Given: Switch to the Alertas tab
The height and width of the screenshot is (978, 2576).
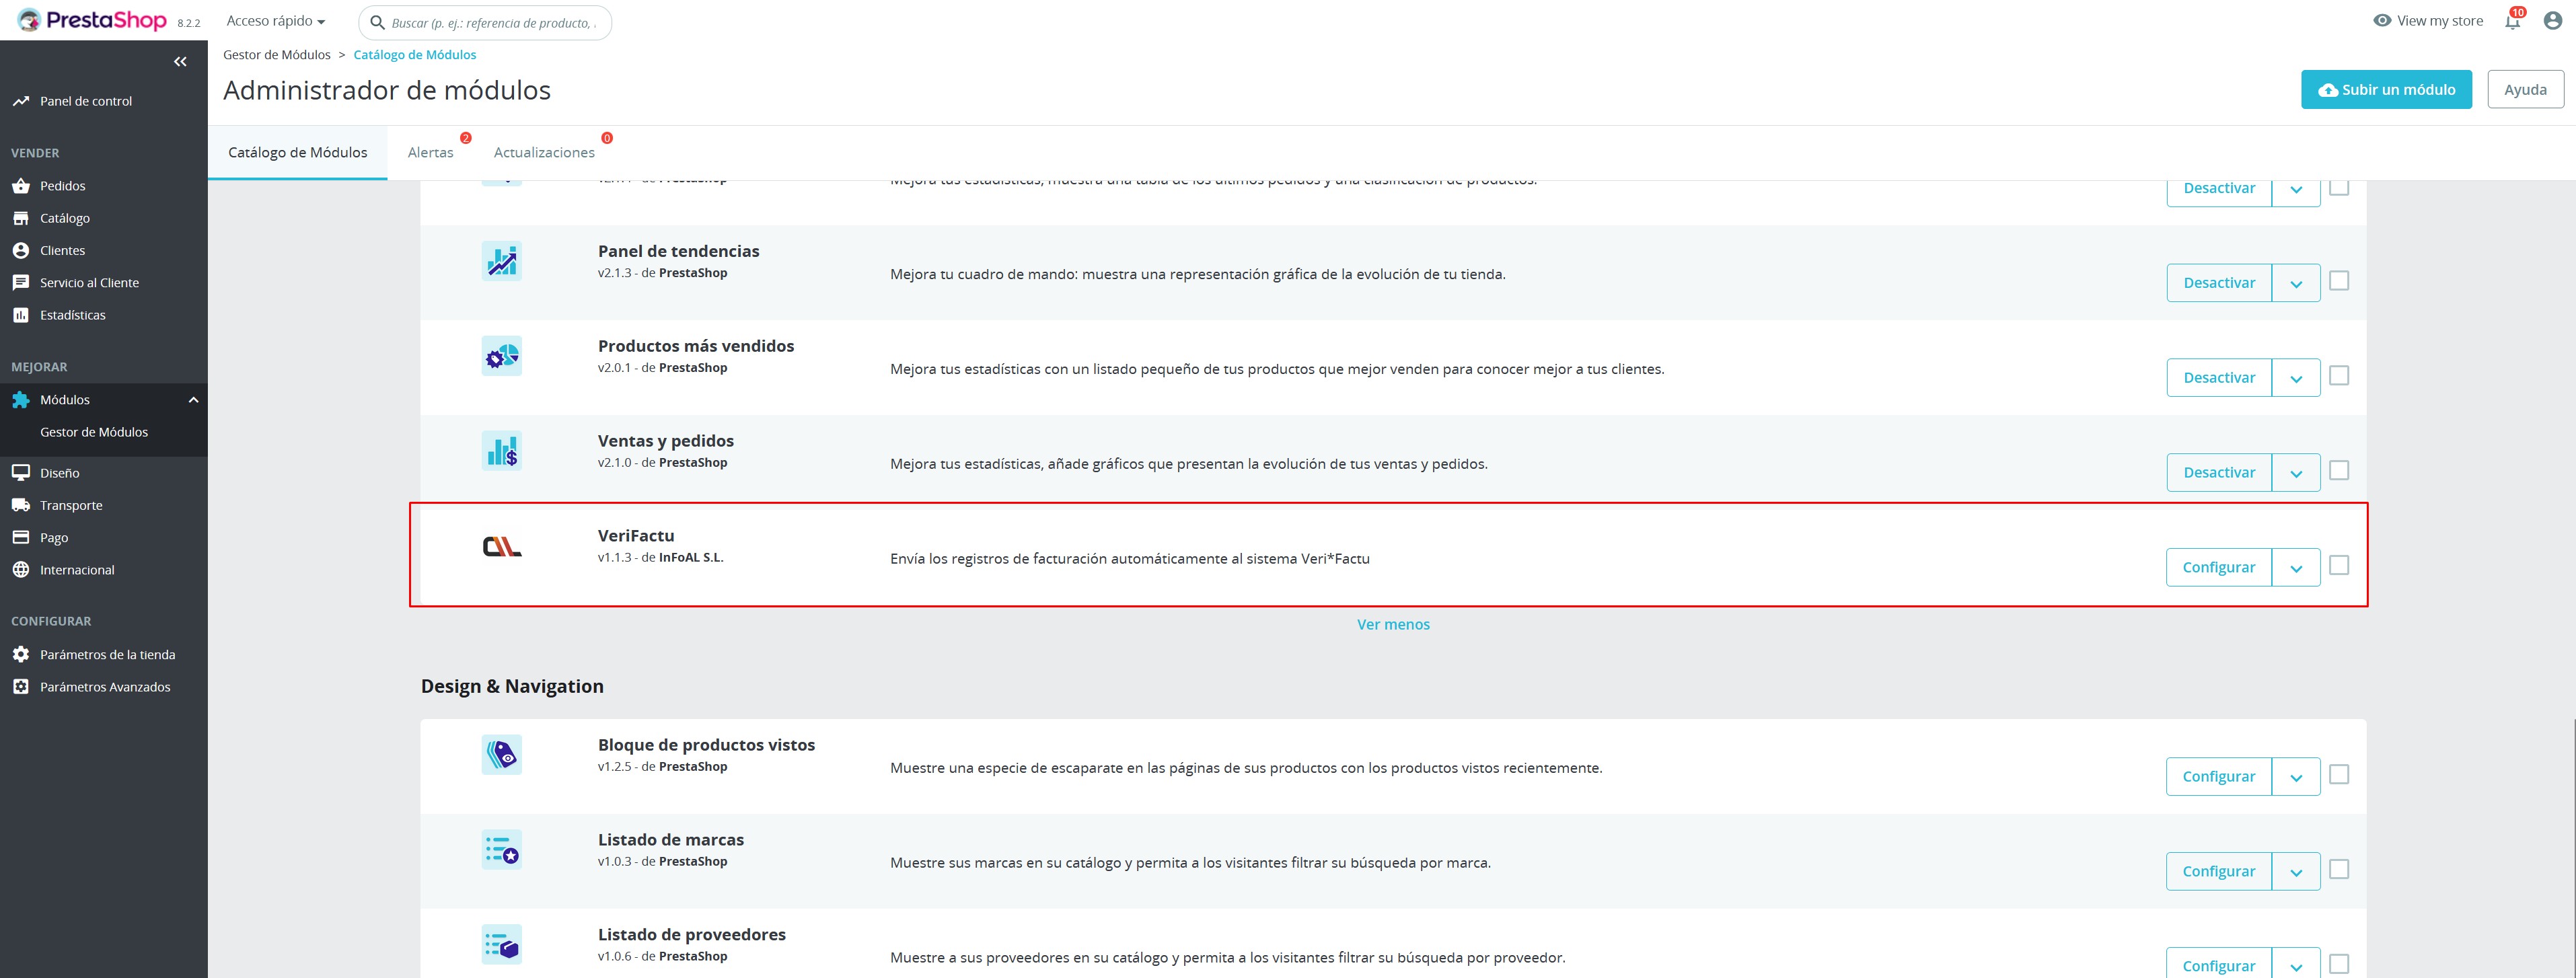Looking at the screenshot, I should pos(430,152).
